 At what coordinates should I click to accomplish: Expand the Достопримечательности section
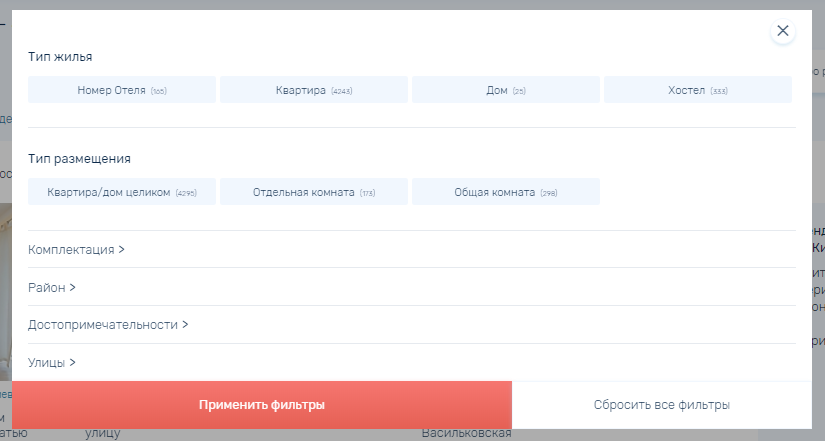[108, 325]
